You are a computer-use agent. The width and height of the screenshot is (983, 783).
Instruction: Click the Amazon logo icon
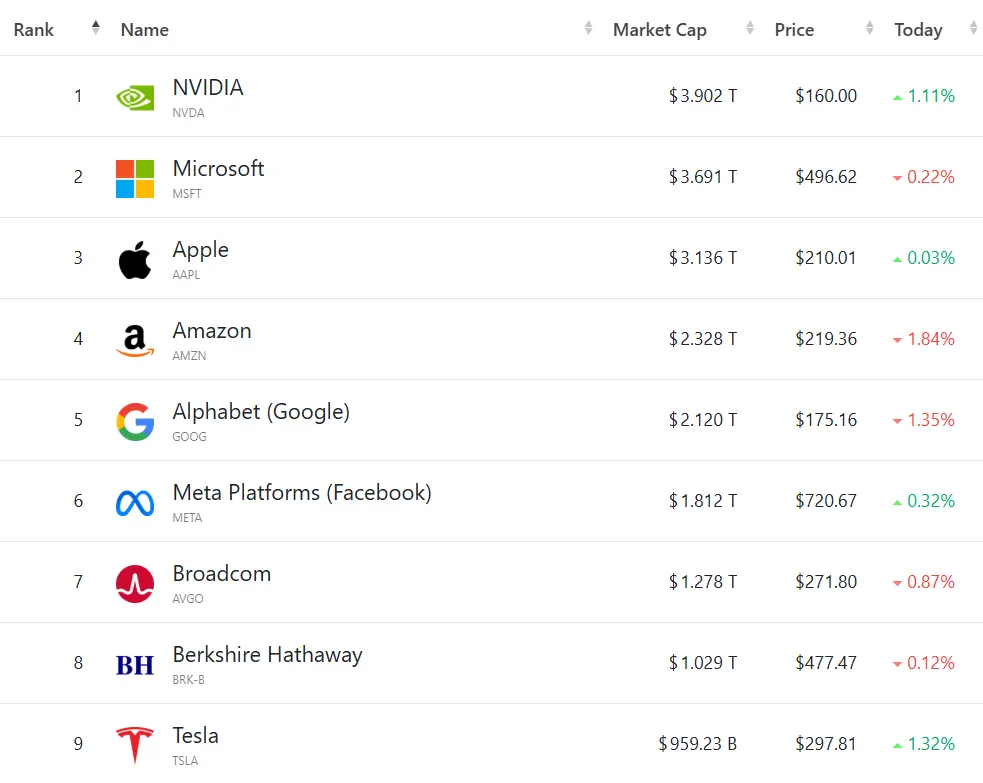click(135, 340)
